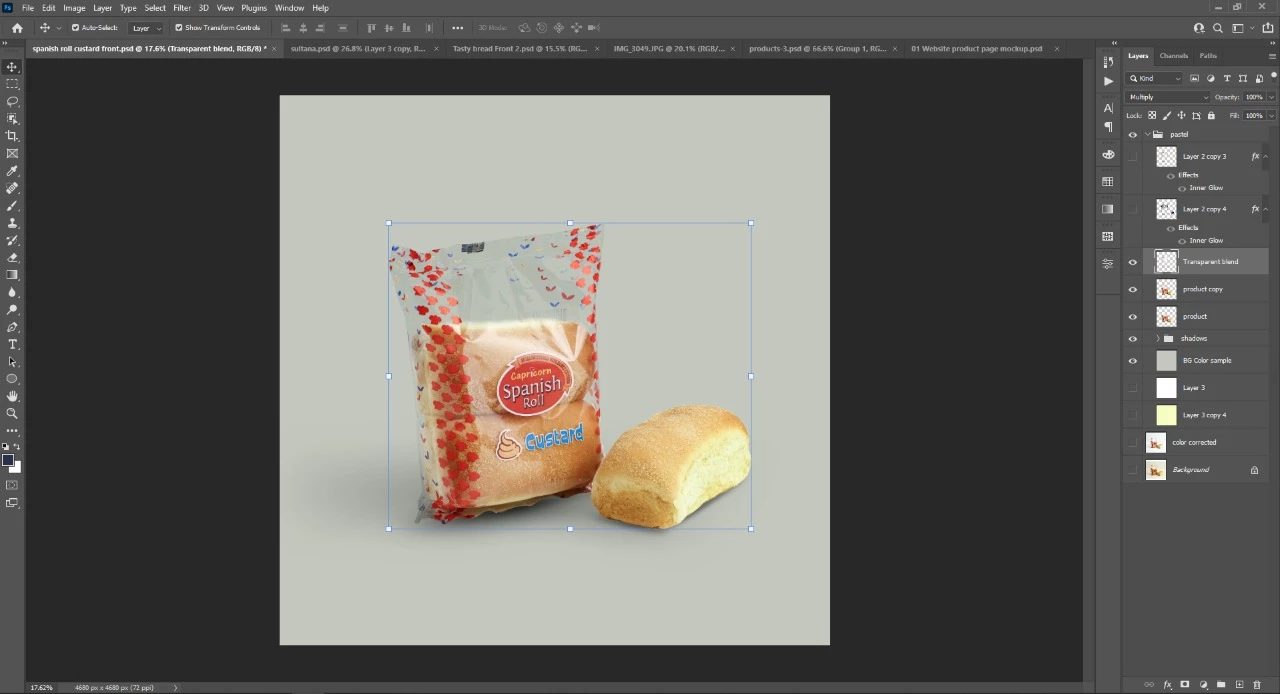This screenshot has height=694, width=1280.
Task: Open the layer filter Kind dropdown
Action: (x=1155, y=79)
